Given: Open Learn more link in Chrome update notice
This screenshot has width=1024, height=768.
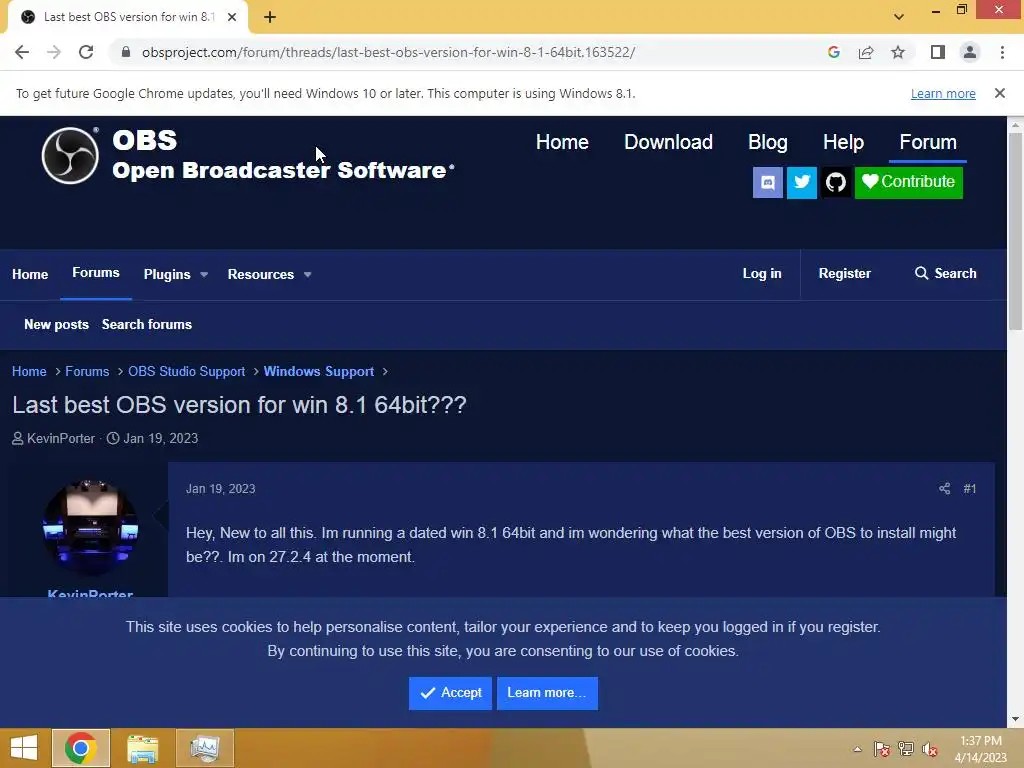Looking at the screenshot, I should (943, 93).
